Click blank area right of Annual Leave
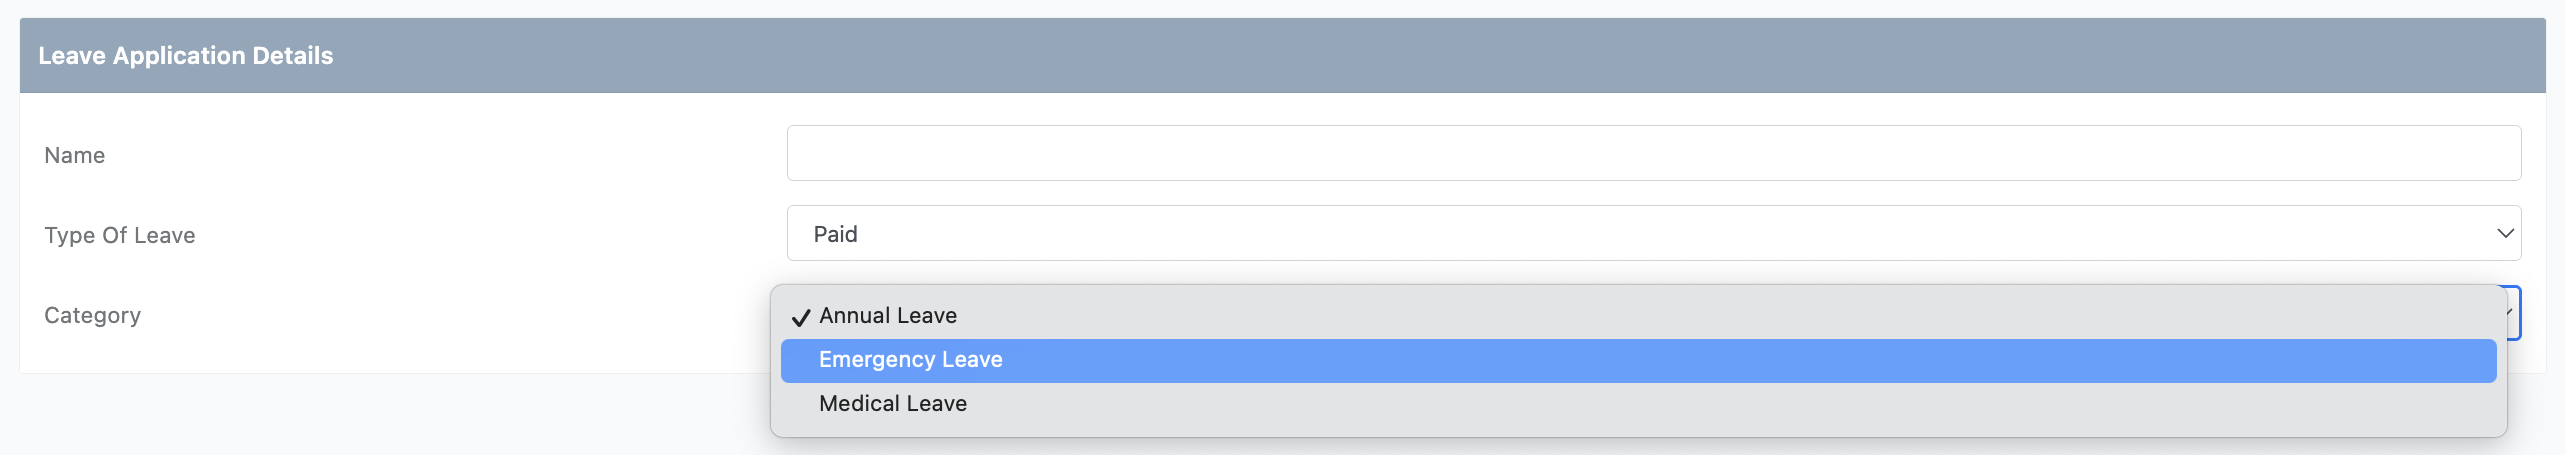 pyautogui.click(x=1700, y=316)
